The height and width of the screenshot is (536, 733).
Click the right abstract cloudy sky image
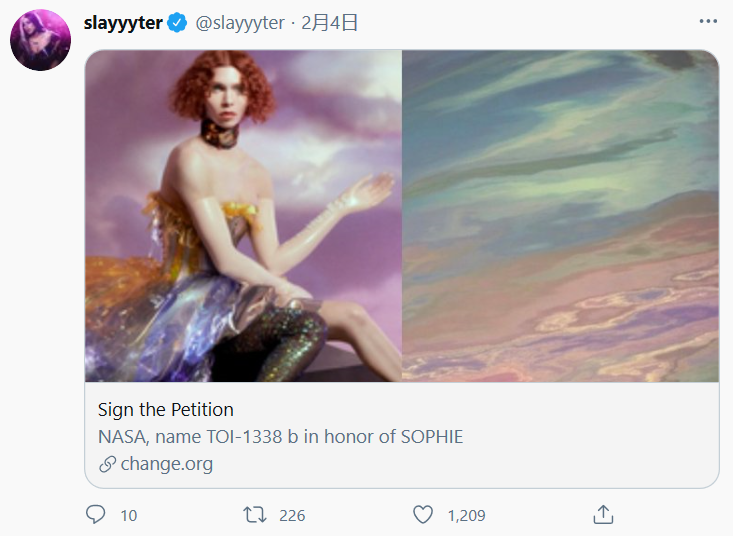(x=560, y=216)
